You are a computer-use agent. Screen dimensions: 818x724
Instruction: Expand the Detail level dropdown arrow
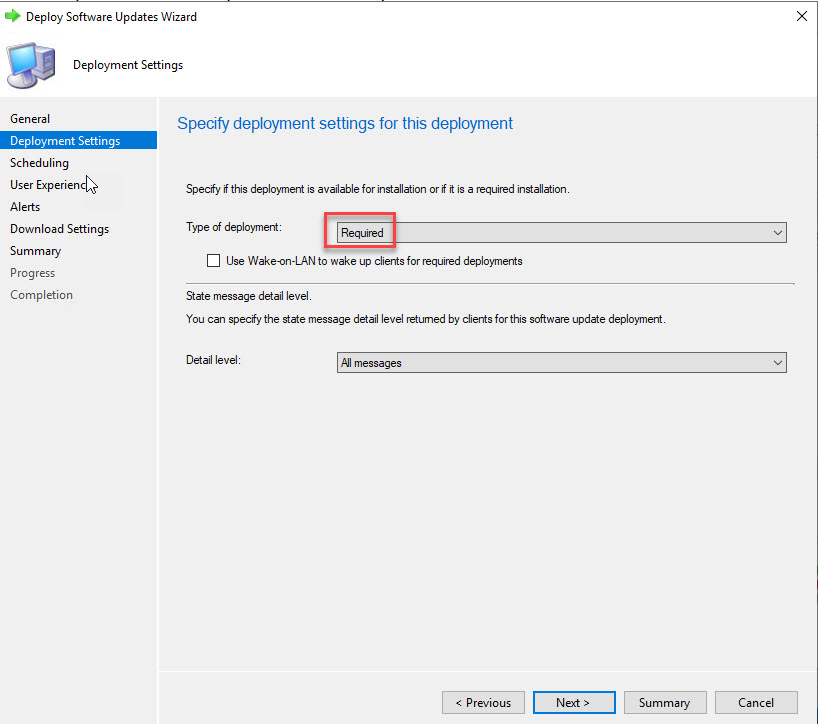778,363
